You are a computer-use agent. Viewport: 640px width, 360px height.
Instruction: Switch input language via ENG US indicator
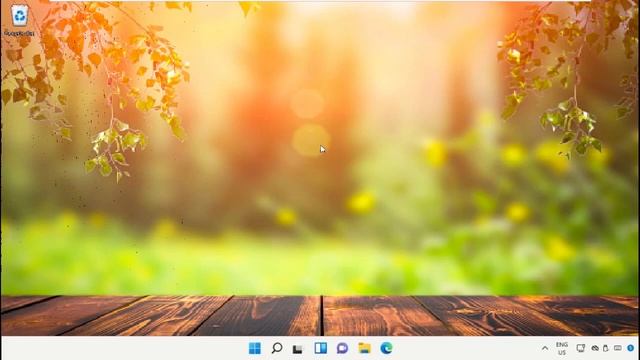[x=562, y=349]
